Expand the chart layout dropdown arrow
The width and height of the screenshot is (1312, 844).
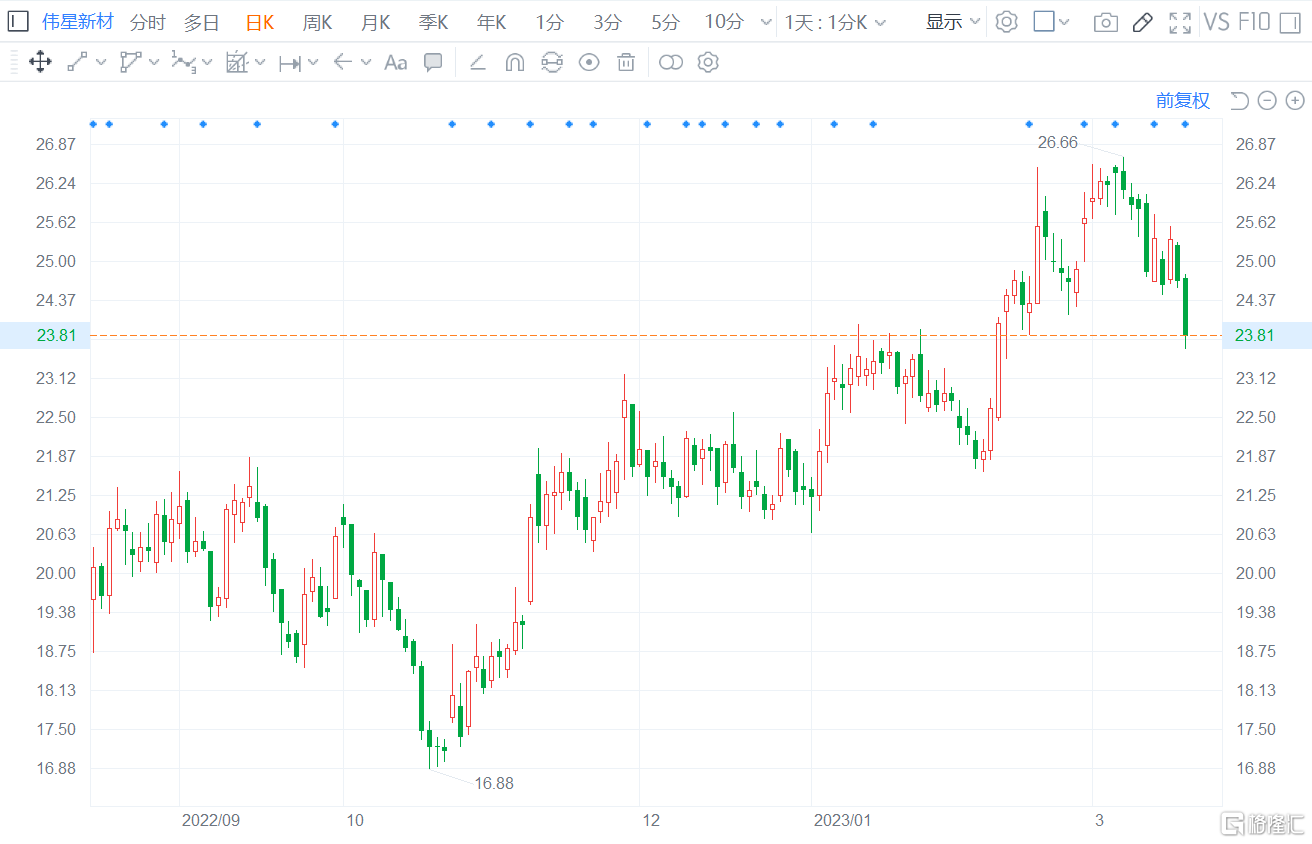[x=1063, y=22]
